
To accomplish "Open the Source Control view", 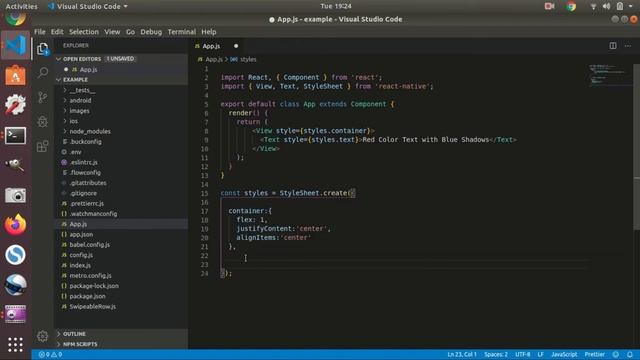I will pyautogui.click(x=43, y=97).
